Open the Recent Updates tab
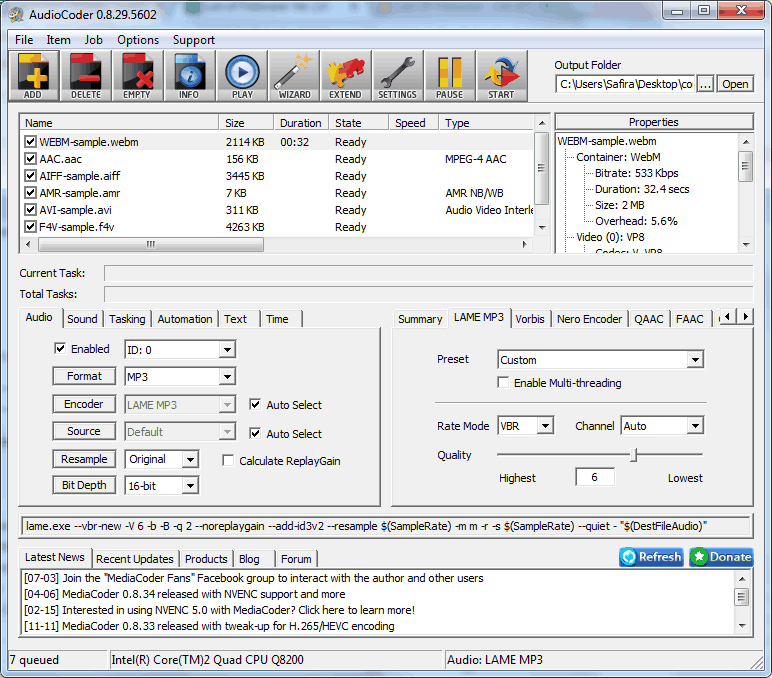The image size is (772, 678). [134, 559]
